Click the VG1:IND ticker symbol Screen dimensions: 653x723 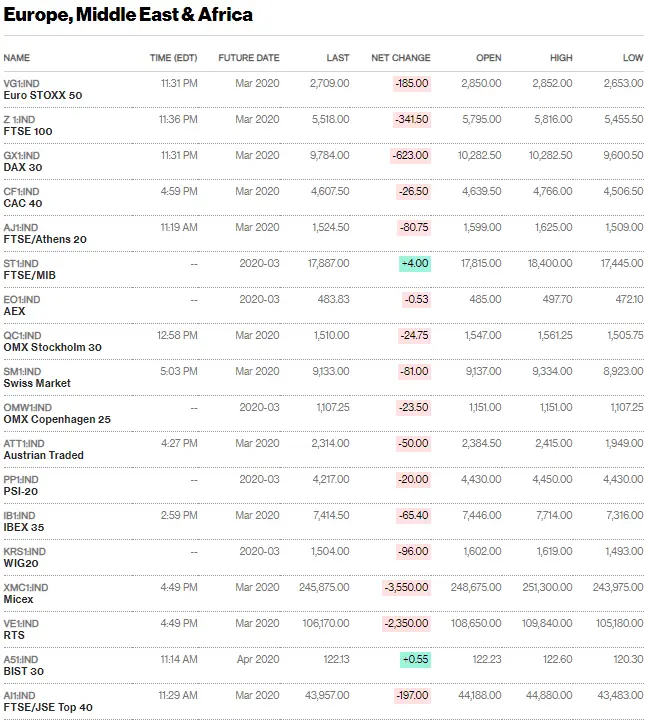point(21,83)
